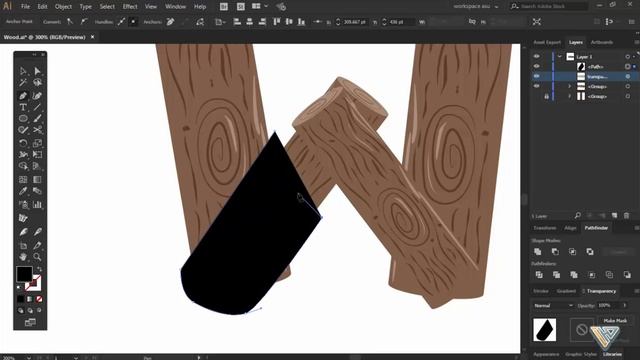
Task: Click Divide pathfinder icon
Action: point(539,275)
